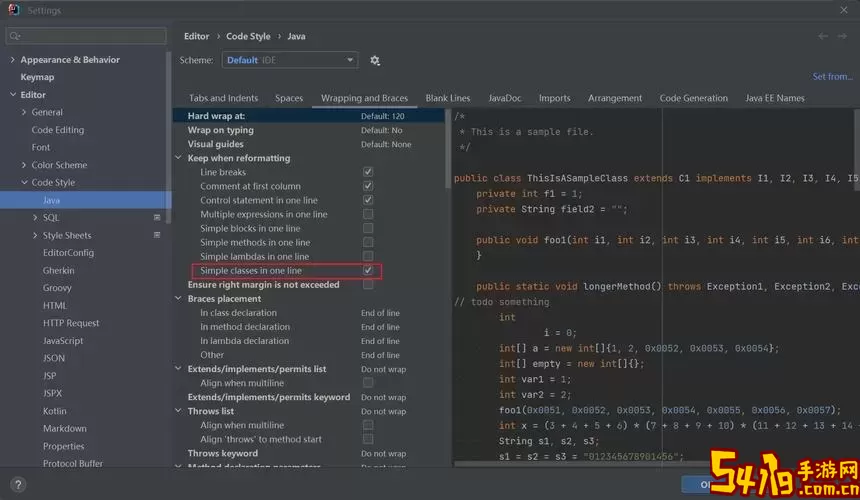Enable Ensure right margin is not exceeded
Viewport: 860px width, 500px height.
pyautogui.click(x=368, y=285)
